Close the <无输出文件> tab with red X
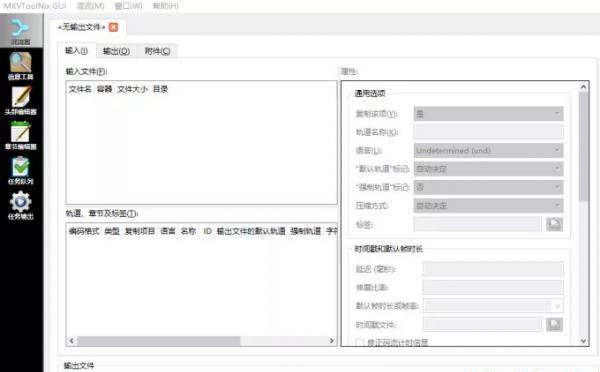Image resolution: width=600 pixels, height=372 pixels. pos(113,27)
